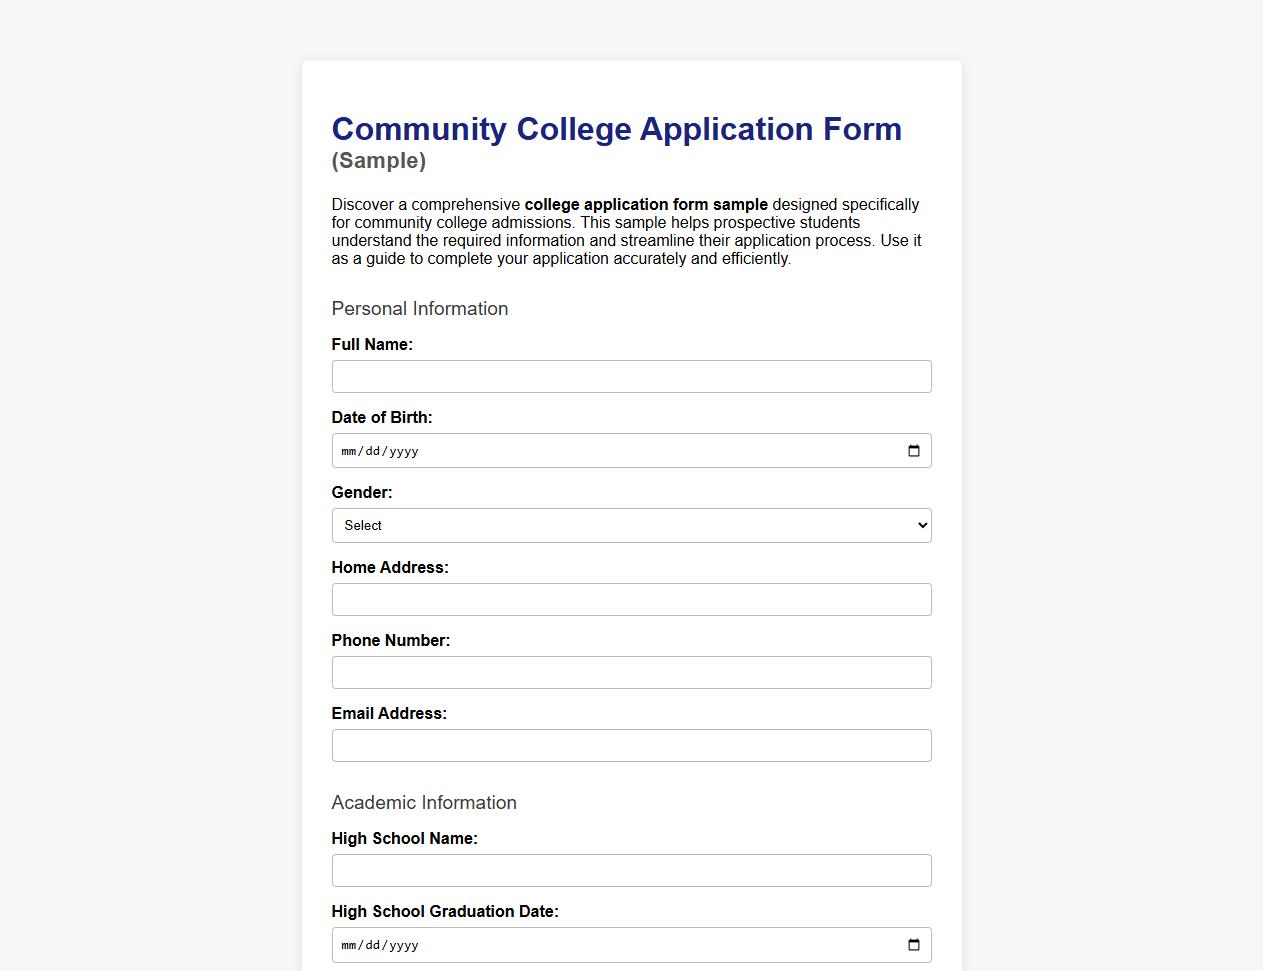1263x971 pixels.
Task: Click the mm month segment in Date of Birth
Action: pyautogui.click(x=348, y=451)
